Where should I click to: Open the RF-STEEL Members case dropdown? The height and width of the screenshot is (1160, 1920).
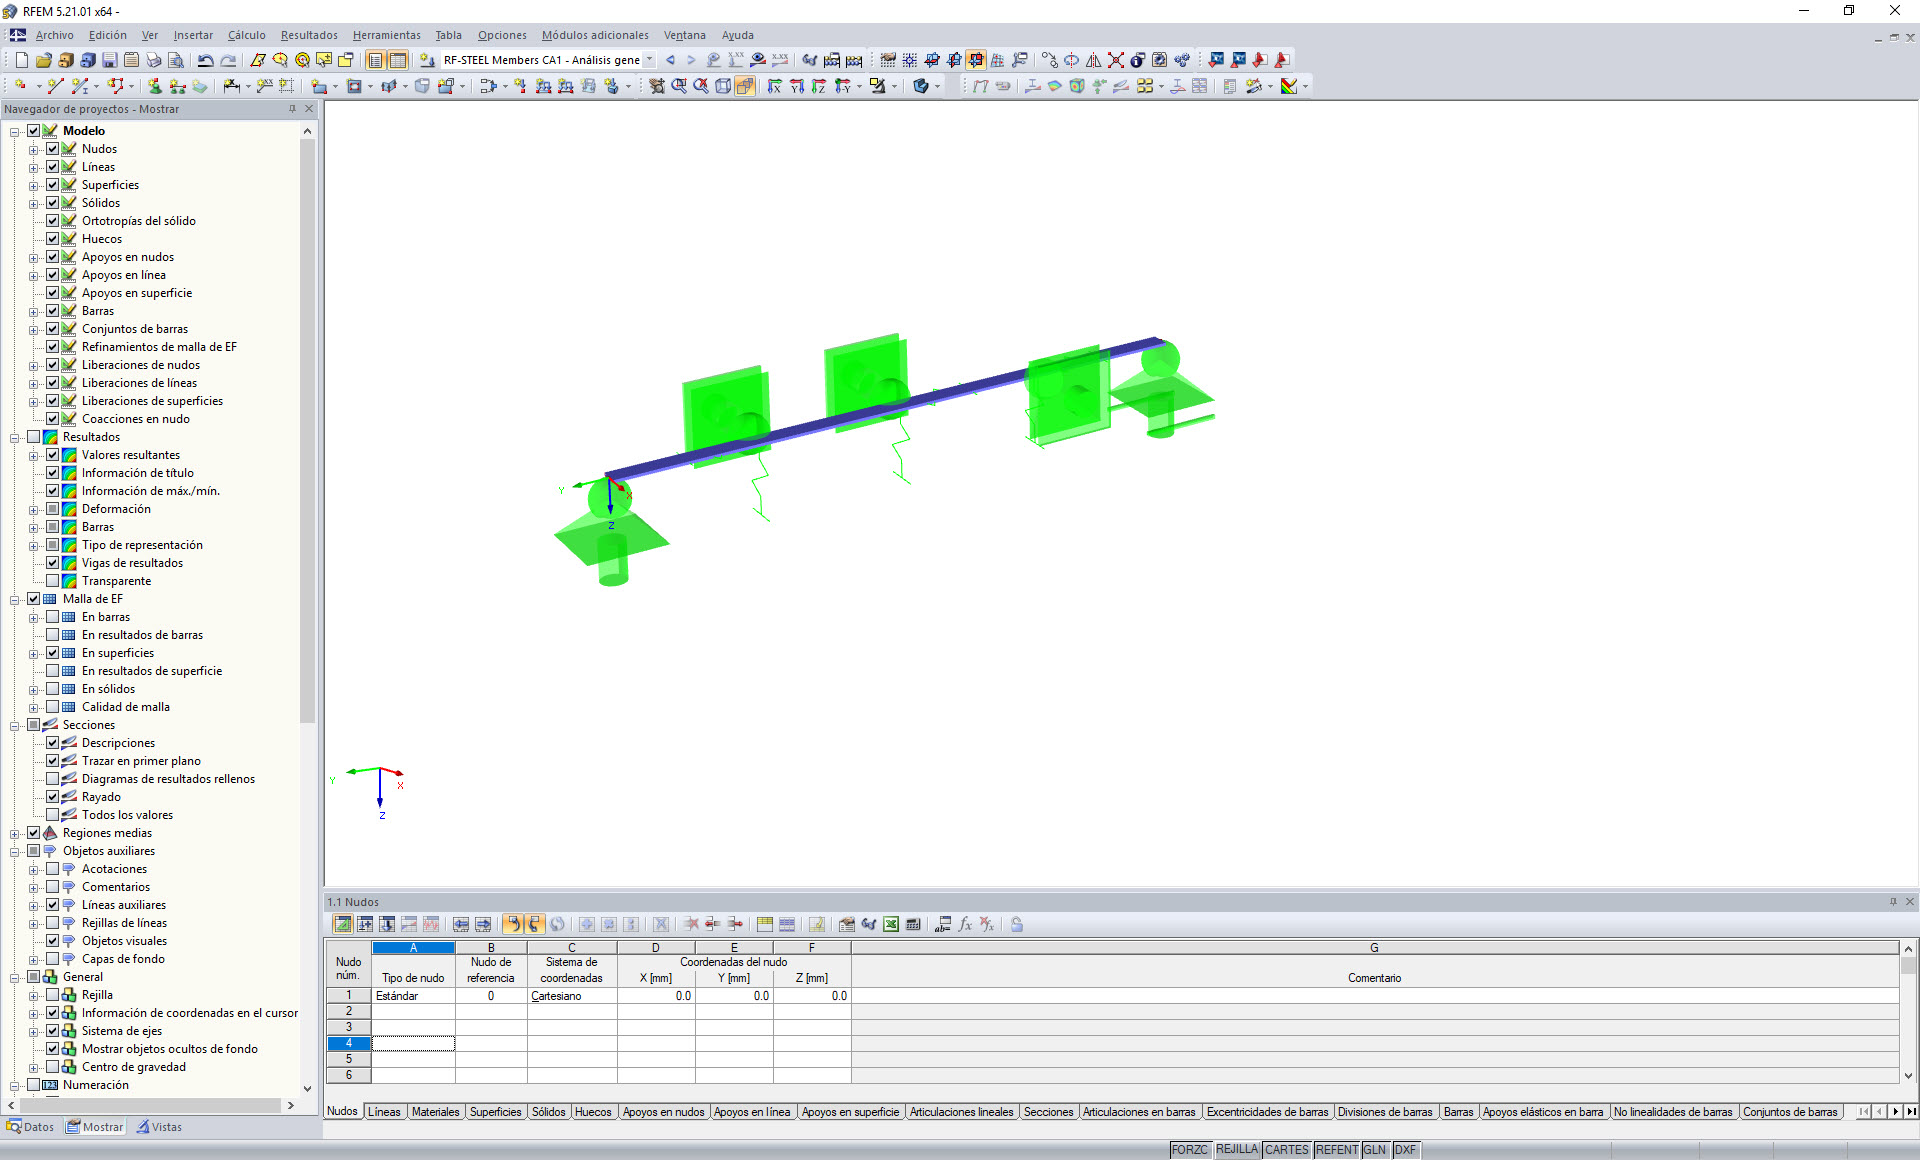[x=650, y=60]
